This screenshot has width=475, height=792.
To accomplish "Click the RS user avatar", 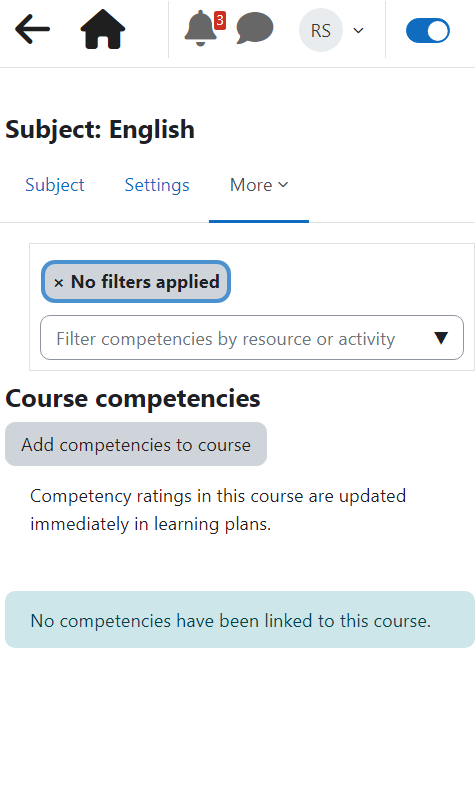I will (321, 30).
